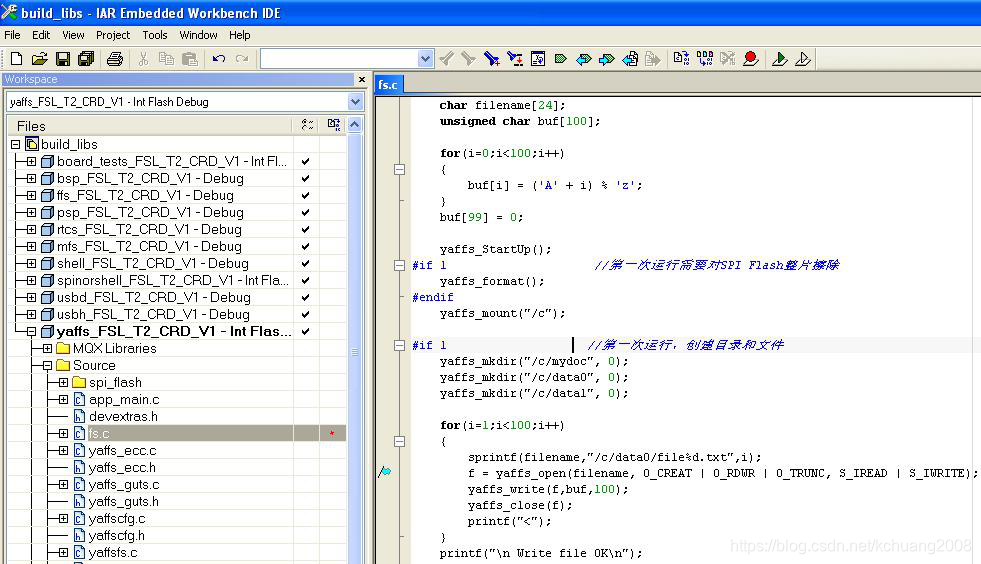981x564 pixels.
Task: Click Debug without Downloading icon
Action: coord(803,59)
